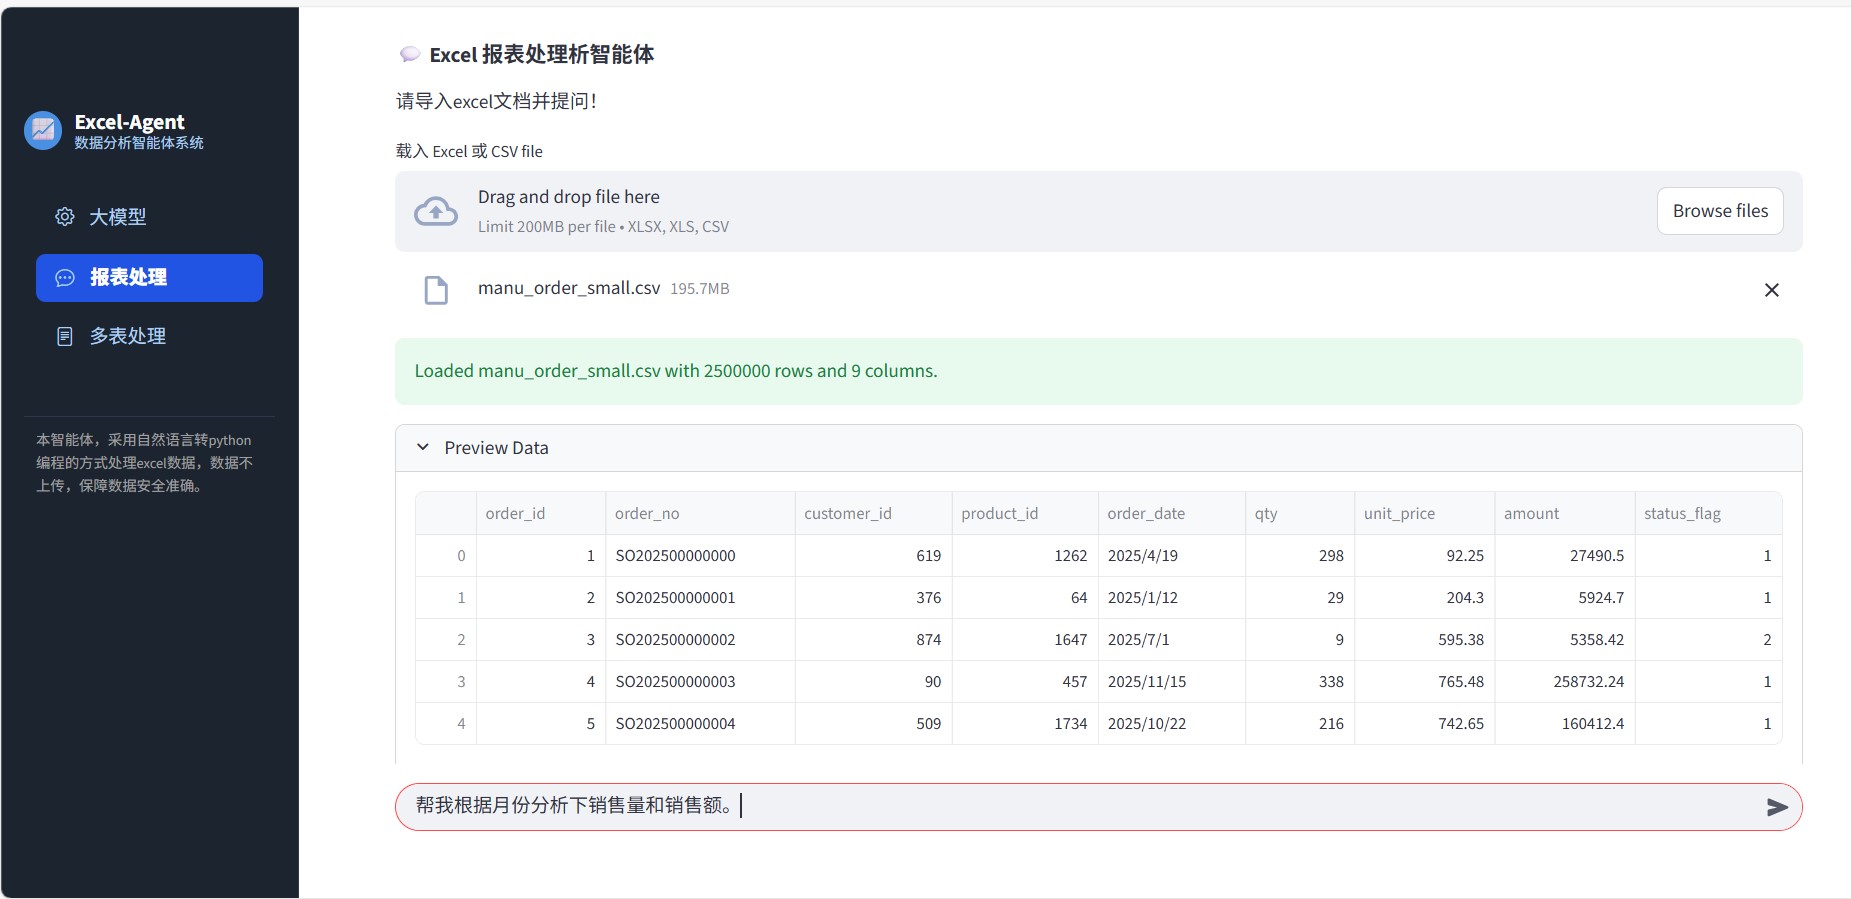Click the amount column header
Viewport: 1851px width, 899px height.
tap(1531, 514)
